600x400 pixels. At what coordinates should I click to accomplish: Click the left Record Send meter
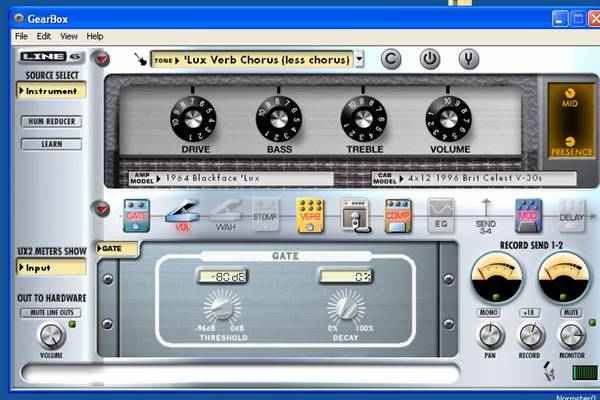tap(497, 278)
